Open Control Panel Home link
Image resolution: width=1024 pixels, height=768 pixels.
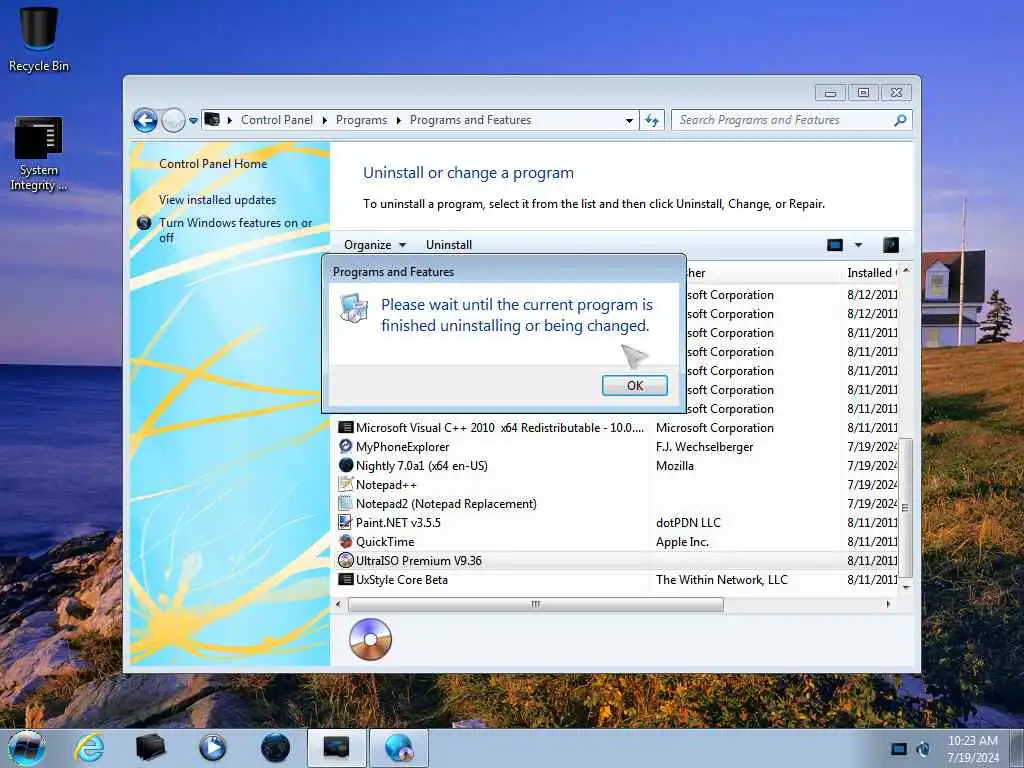(213, 164)
